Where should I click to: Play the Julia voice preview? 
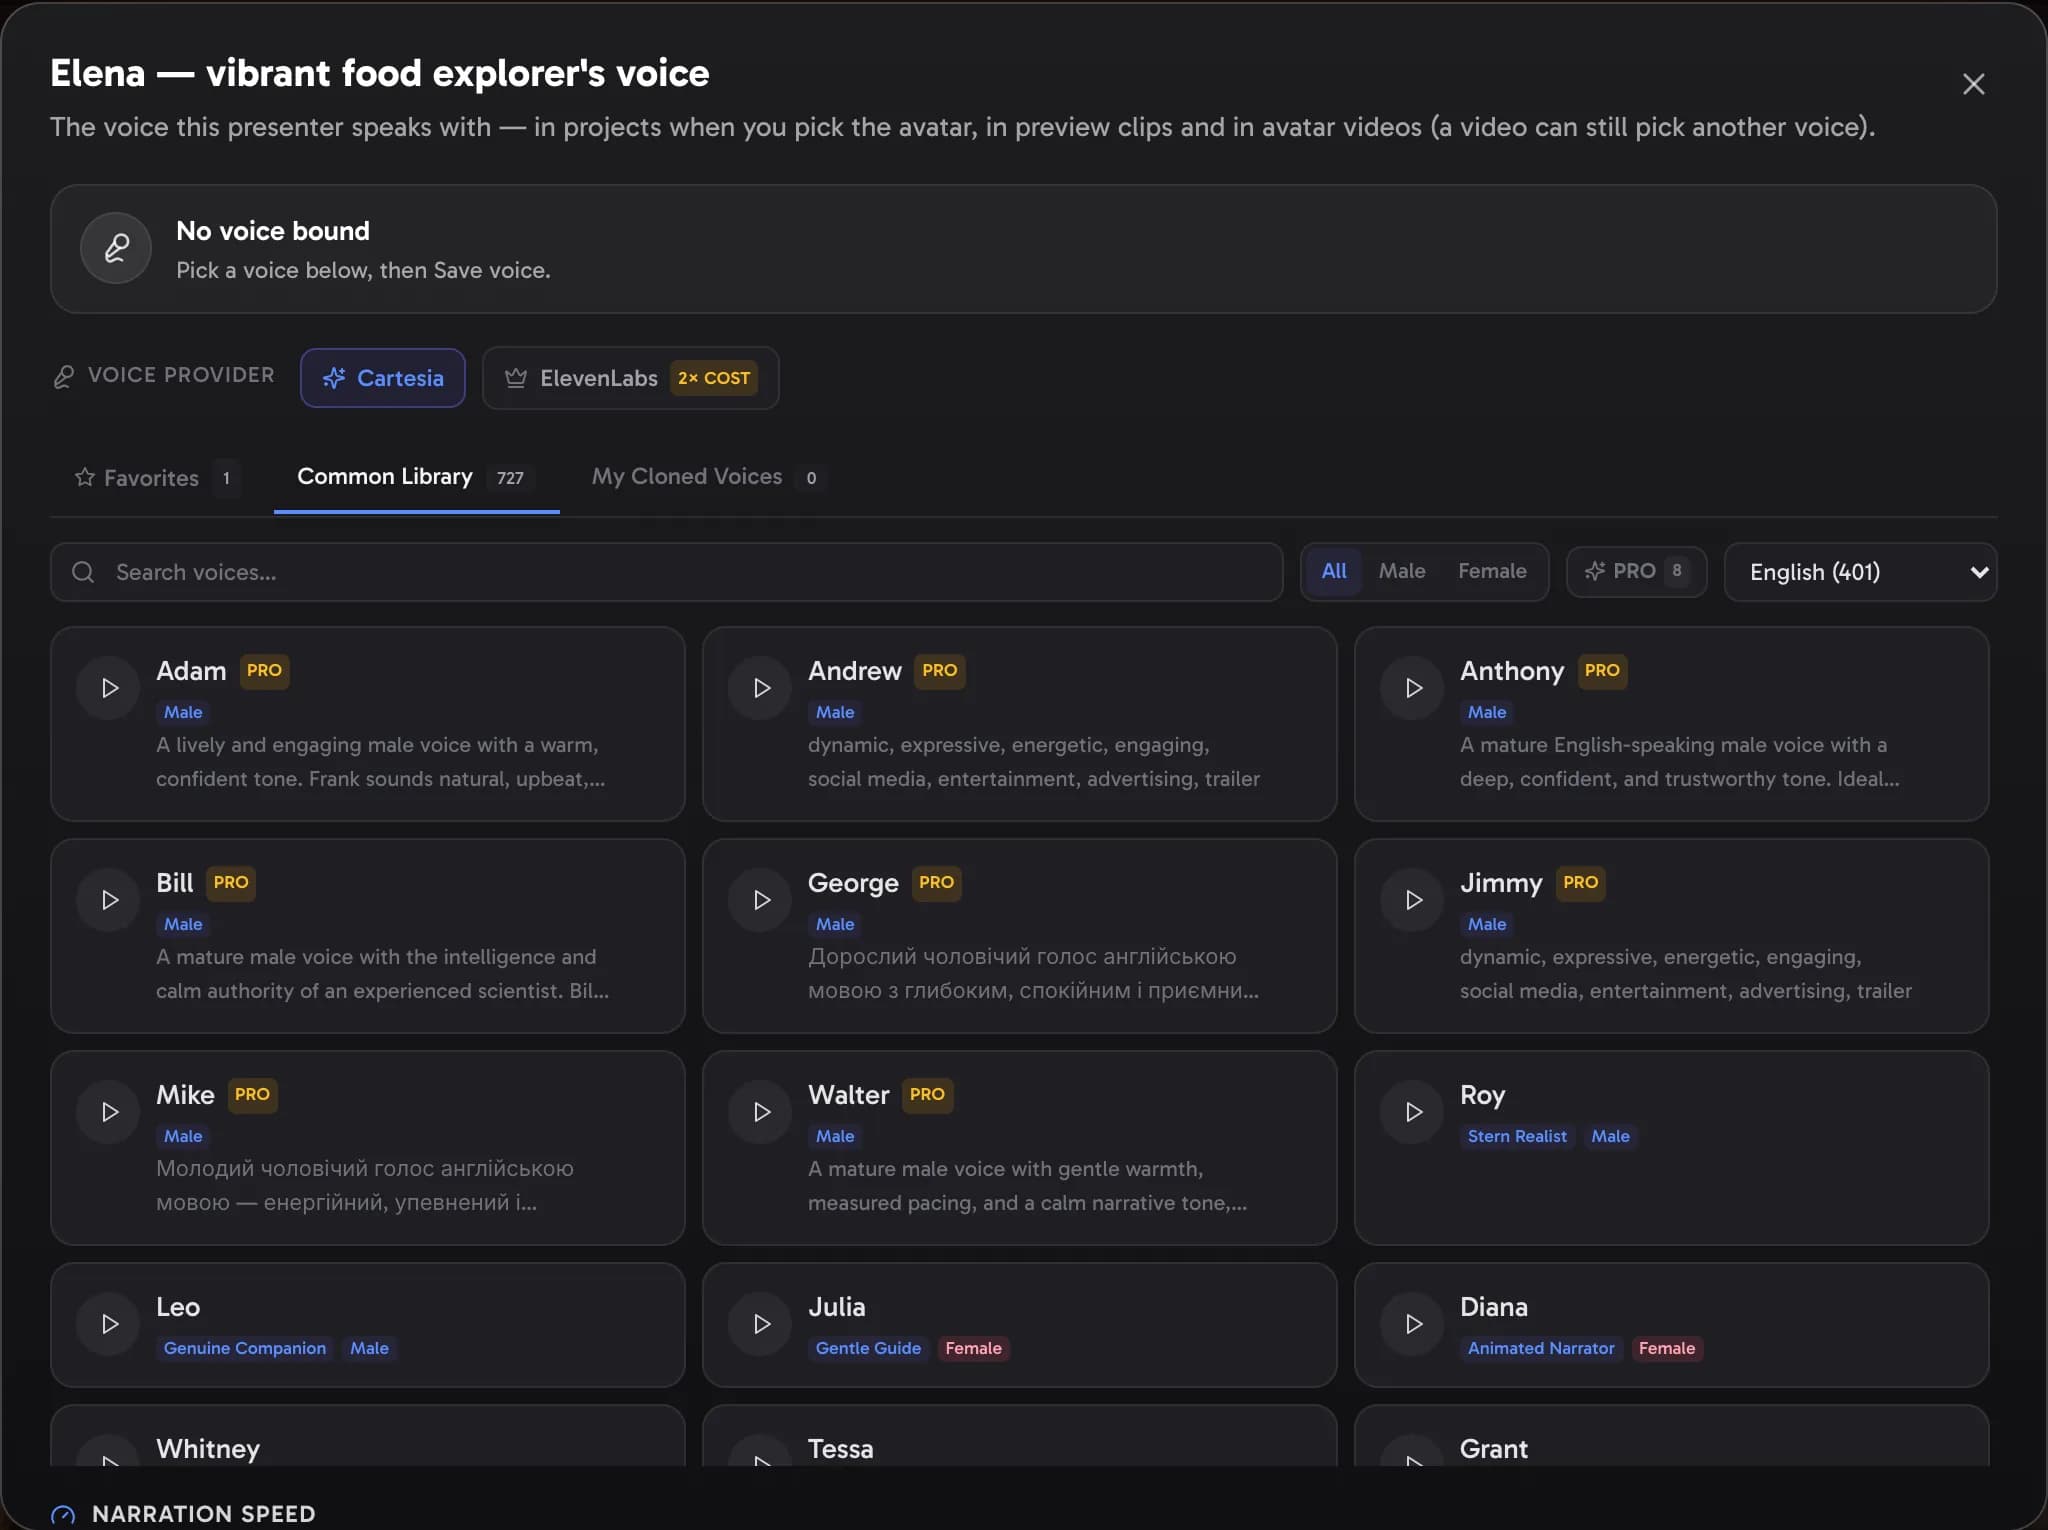pos(760,1324)
